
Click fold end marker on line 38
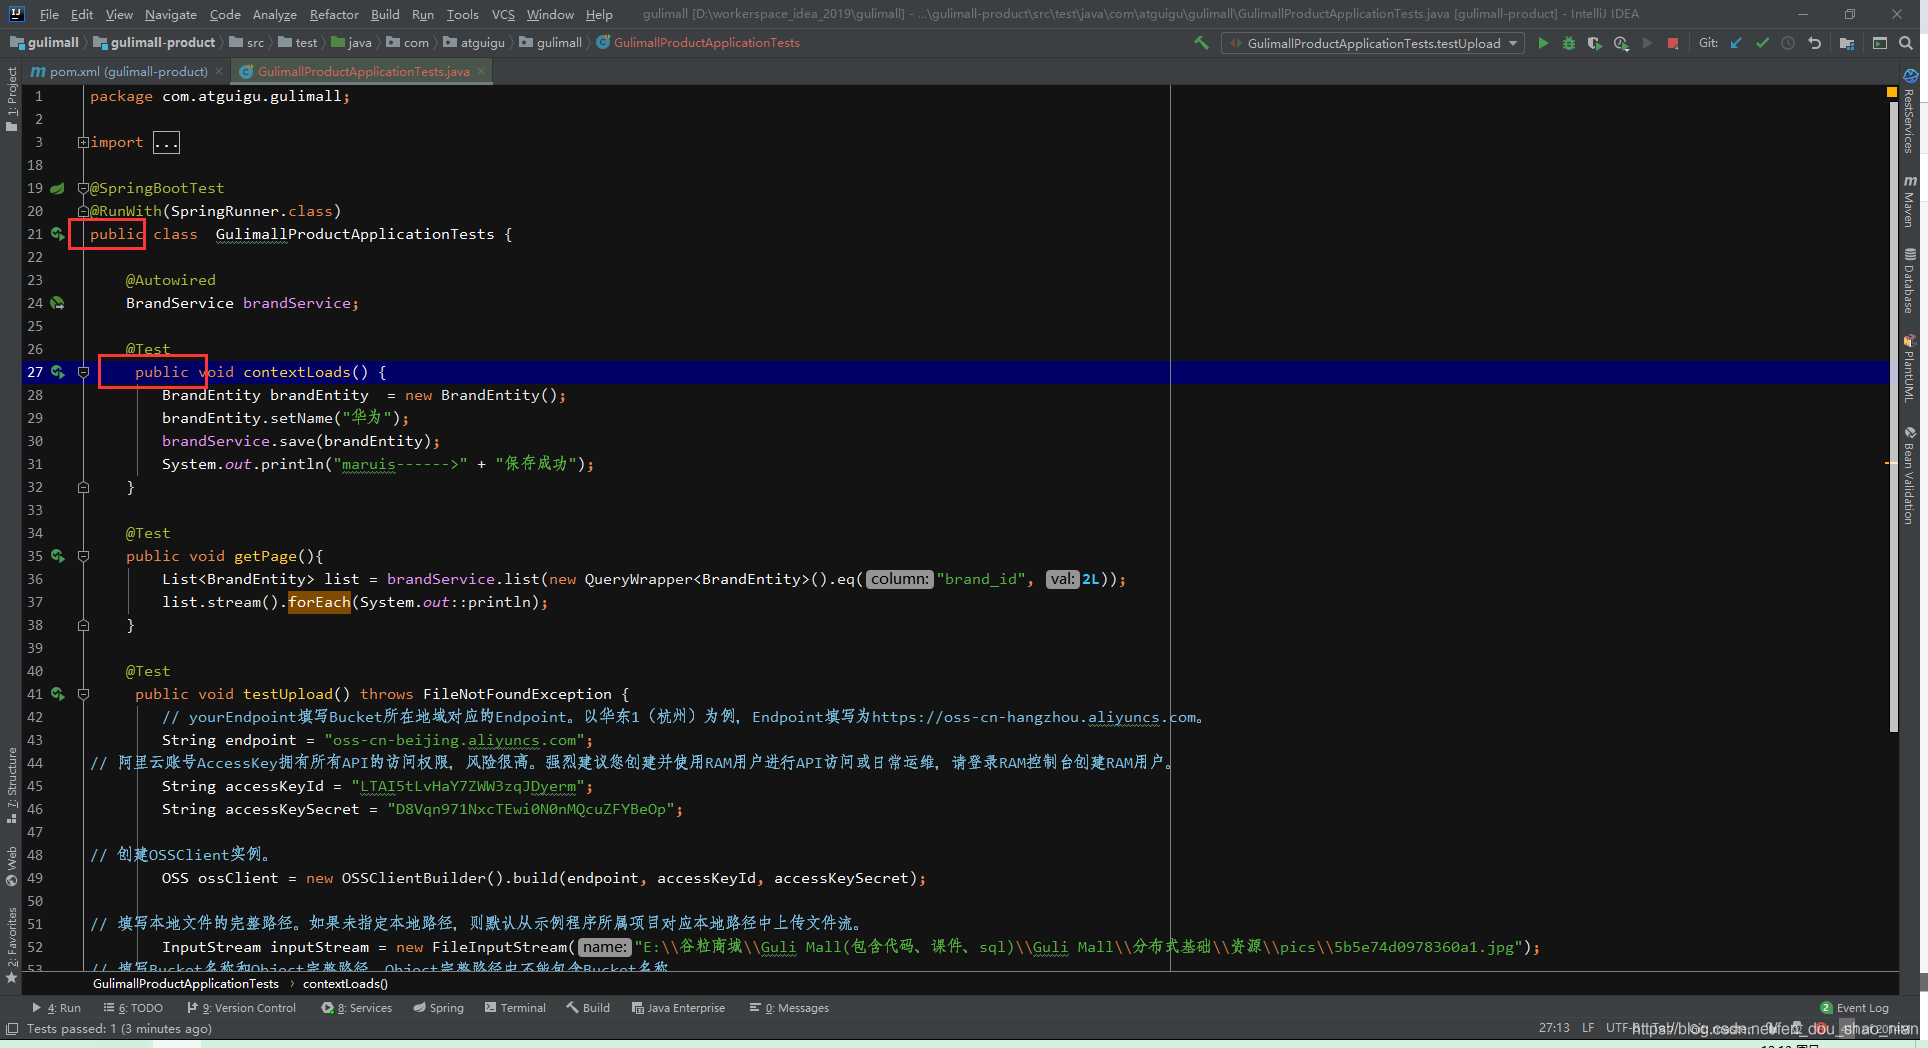83,625
